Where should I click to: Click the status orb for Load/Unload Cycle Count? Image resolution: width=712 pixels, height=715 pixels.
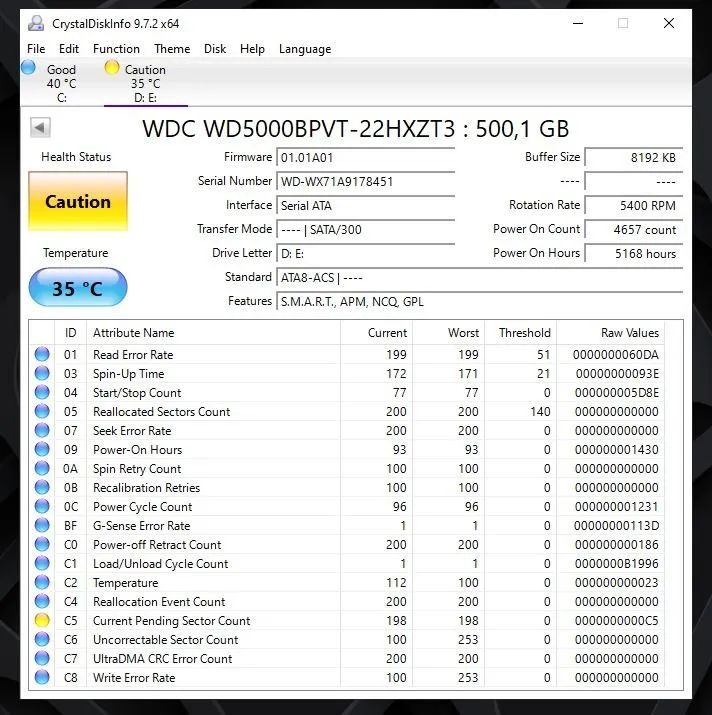[42, 563]
